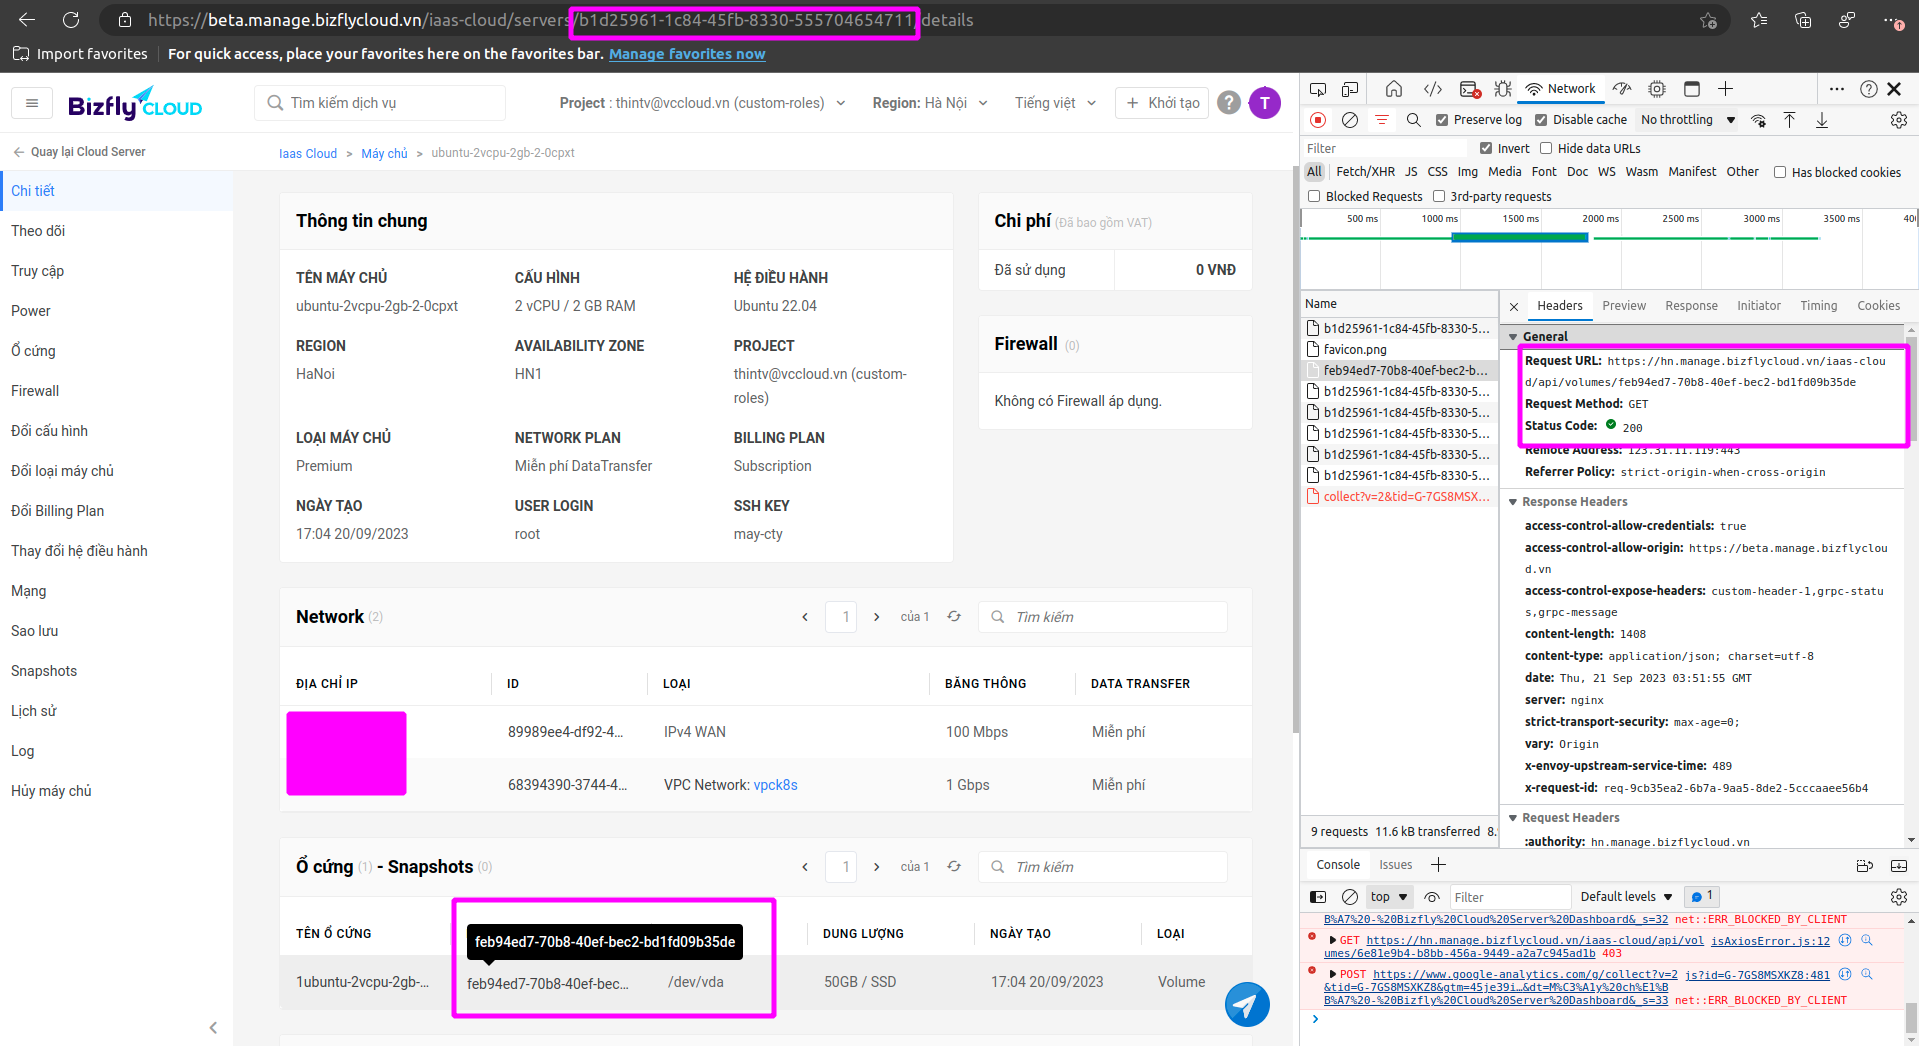Click the DevTools inspect element icon
The image size is (1919, 1046).
pyautogui.click(x=1318, y=89)
